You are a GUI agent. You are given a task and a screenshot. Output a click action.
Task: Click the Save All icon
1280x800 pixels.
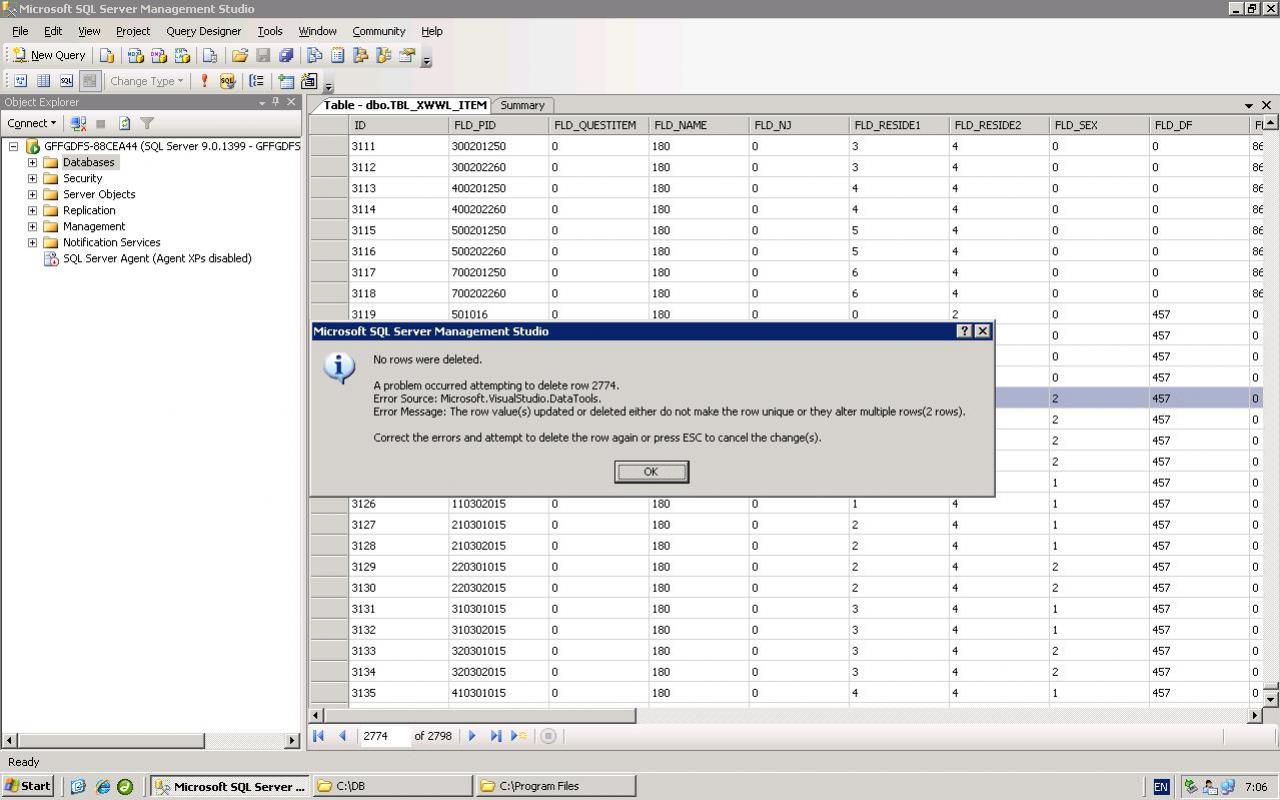(x=286, y=56)
